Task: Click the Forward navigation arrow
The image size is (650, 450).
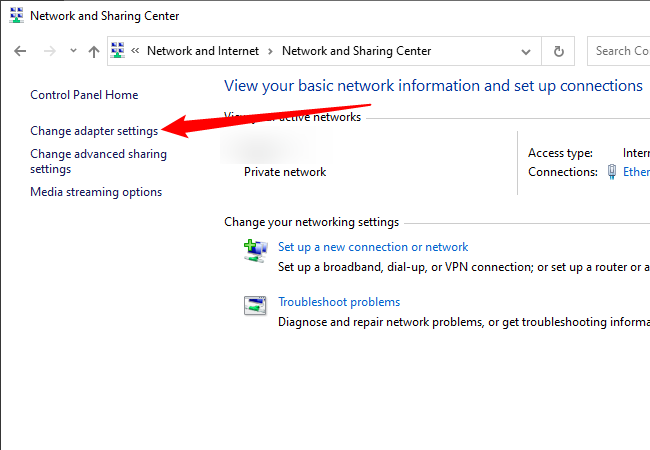Action: pos(47,51)
